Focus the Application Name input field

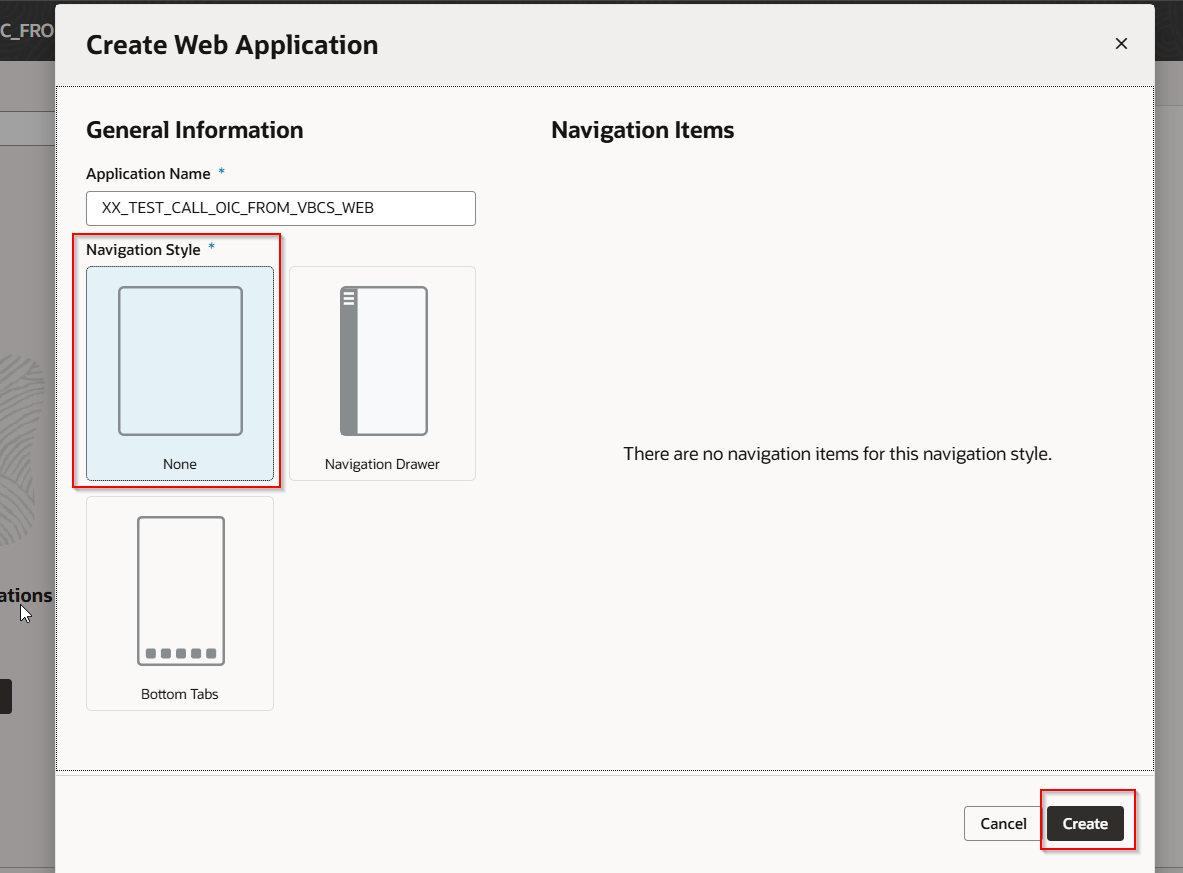click(x=280, y=208)
